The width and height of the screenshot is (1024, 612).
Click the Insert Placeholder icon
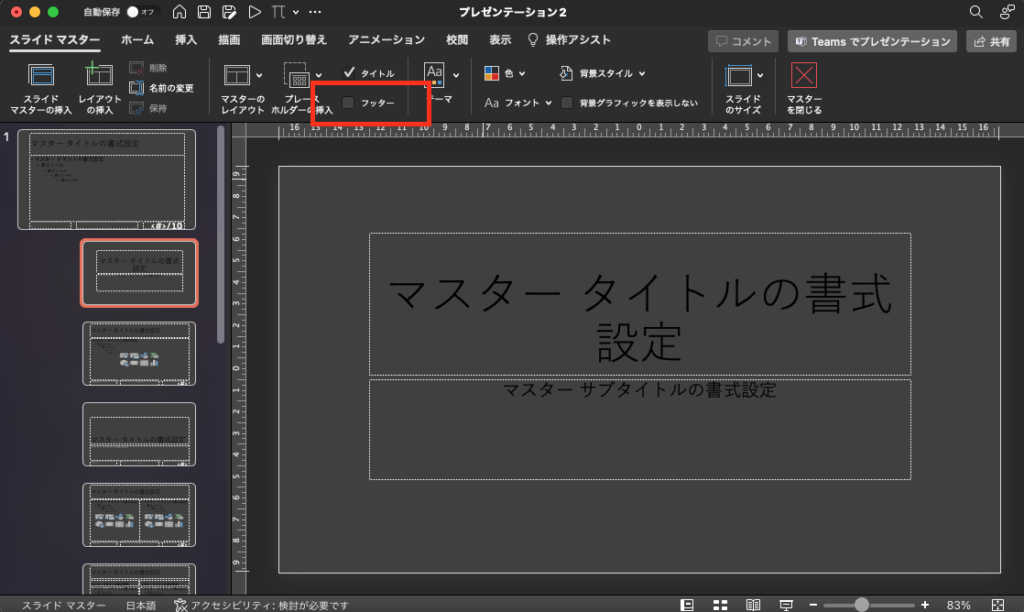tap(297, 76)
